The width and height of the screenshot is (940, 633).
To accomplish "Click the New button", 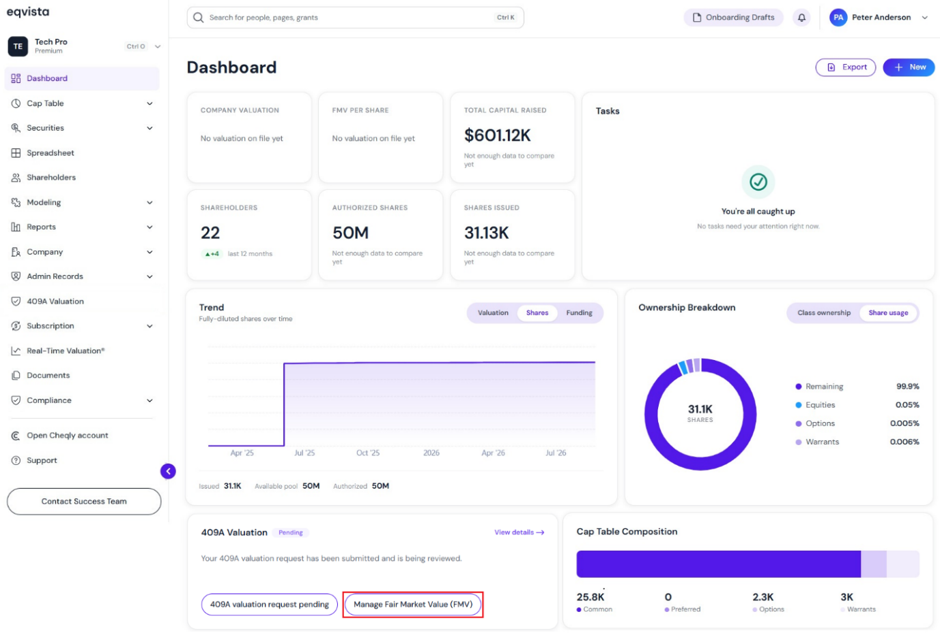I will (909, 67).
